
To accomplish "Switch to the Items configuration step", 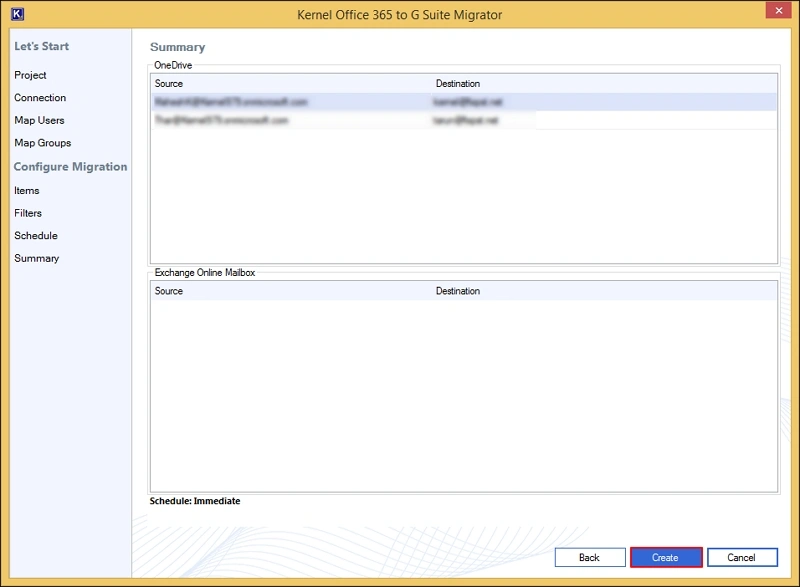I will (27, 191).
